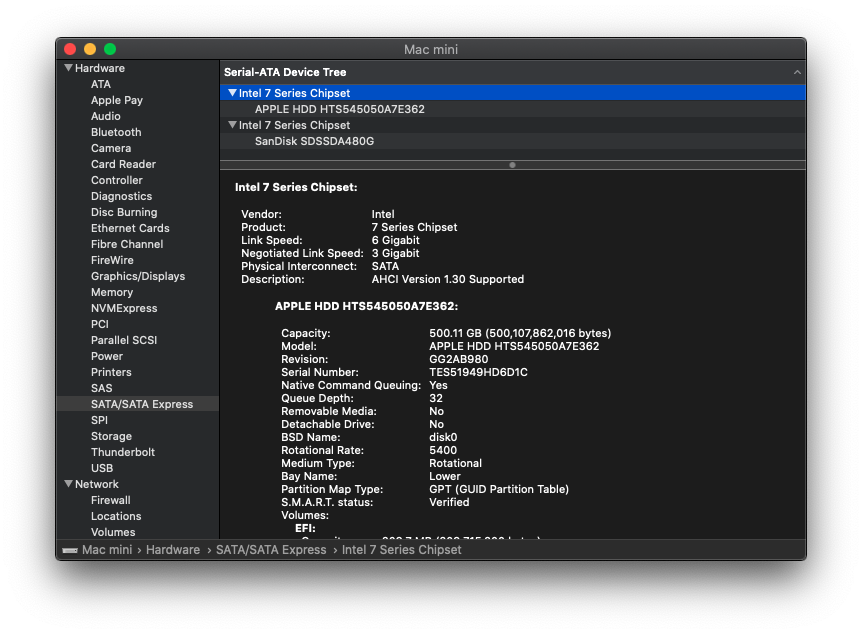862x634 pixels.
Task: Click the Serial-ATA Device Tree column header
Action: point(512,72)
